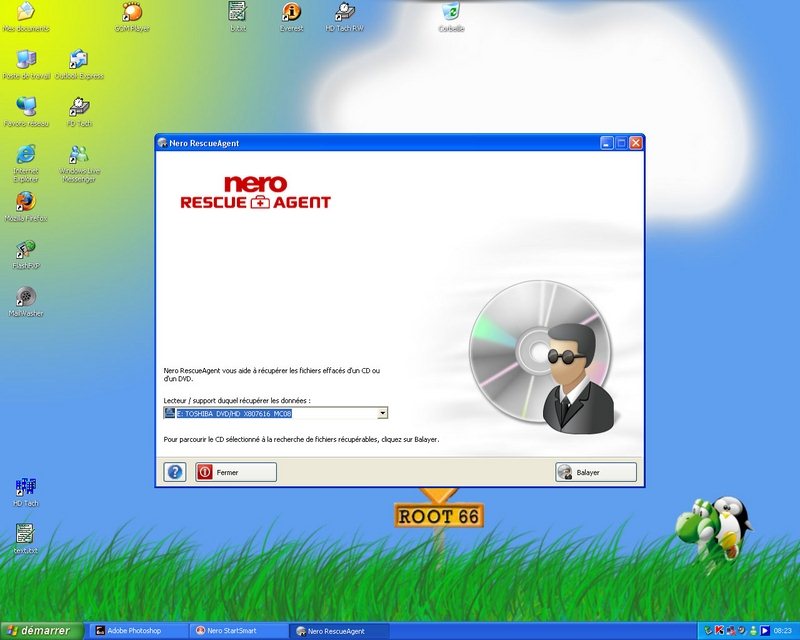Screen dimensions: 800x640
Task: Minimize the Nero RescueAgent window
Action: point(607,143)
